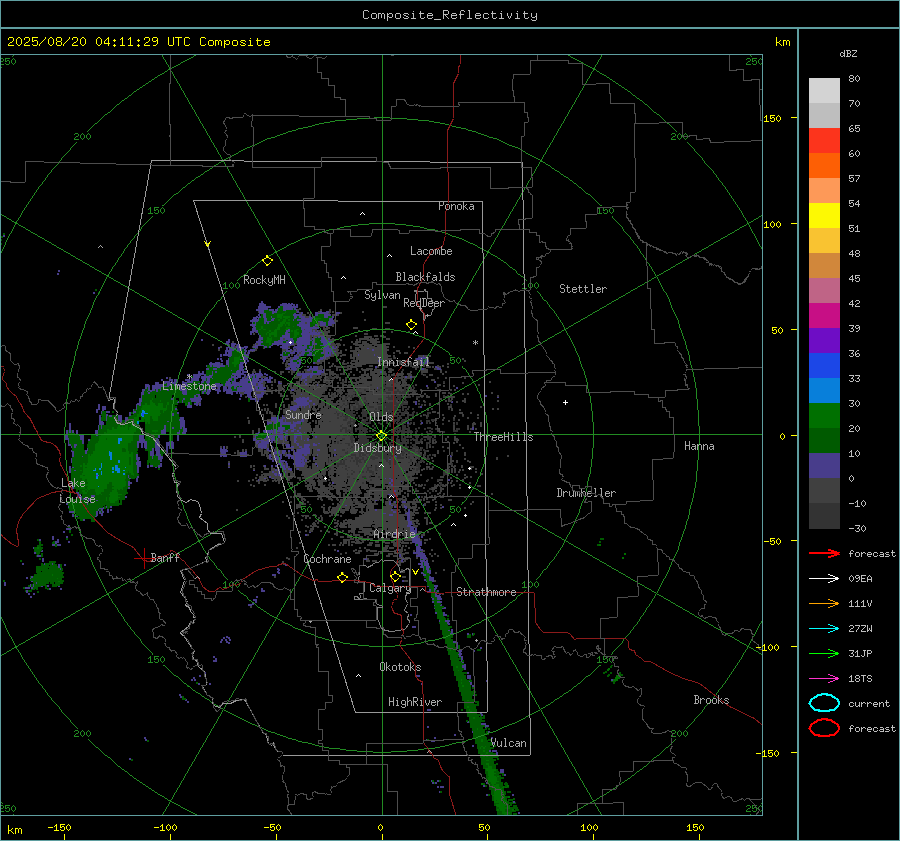Pick the bright yellow 51-54 dBZ swatch

point(824,216)
